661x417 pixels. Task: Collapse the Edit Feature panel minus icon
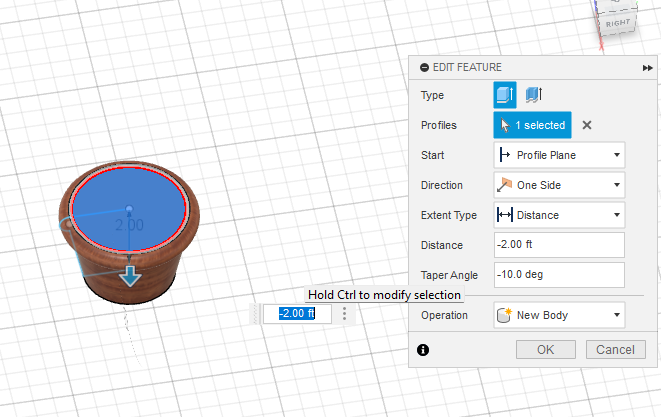[425, 67]
